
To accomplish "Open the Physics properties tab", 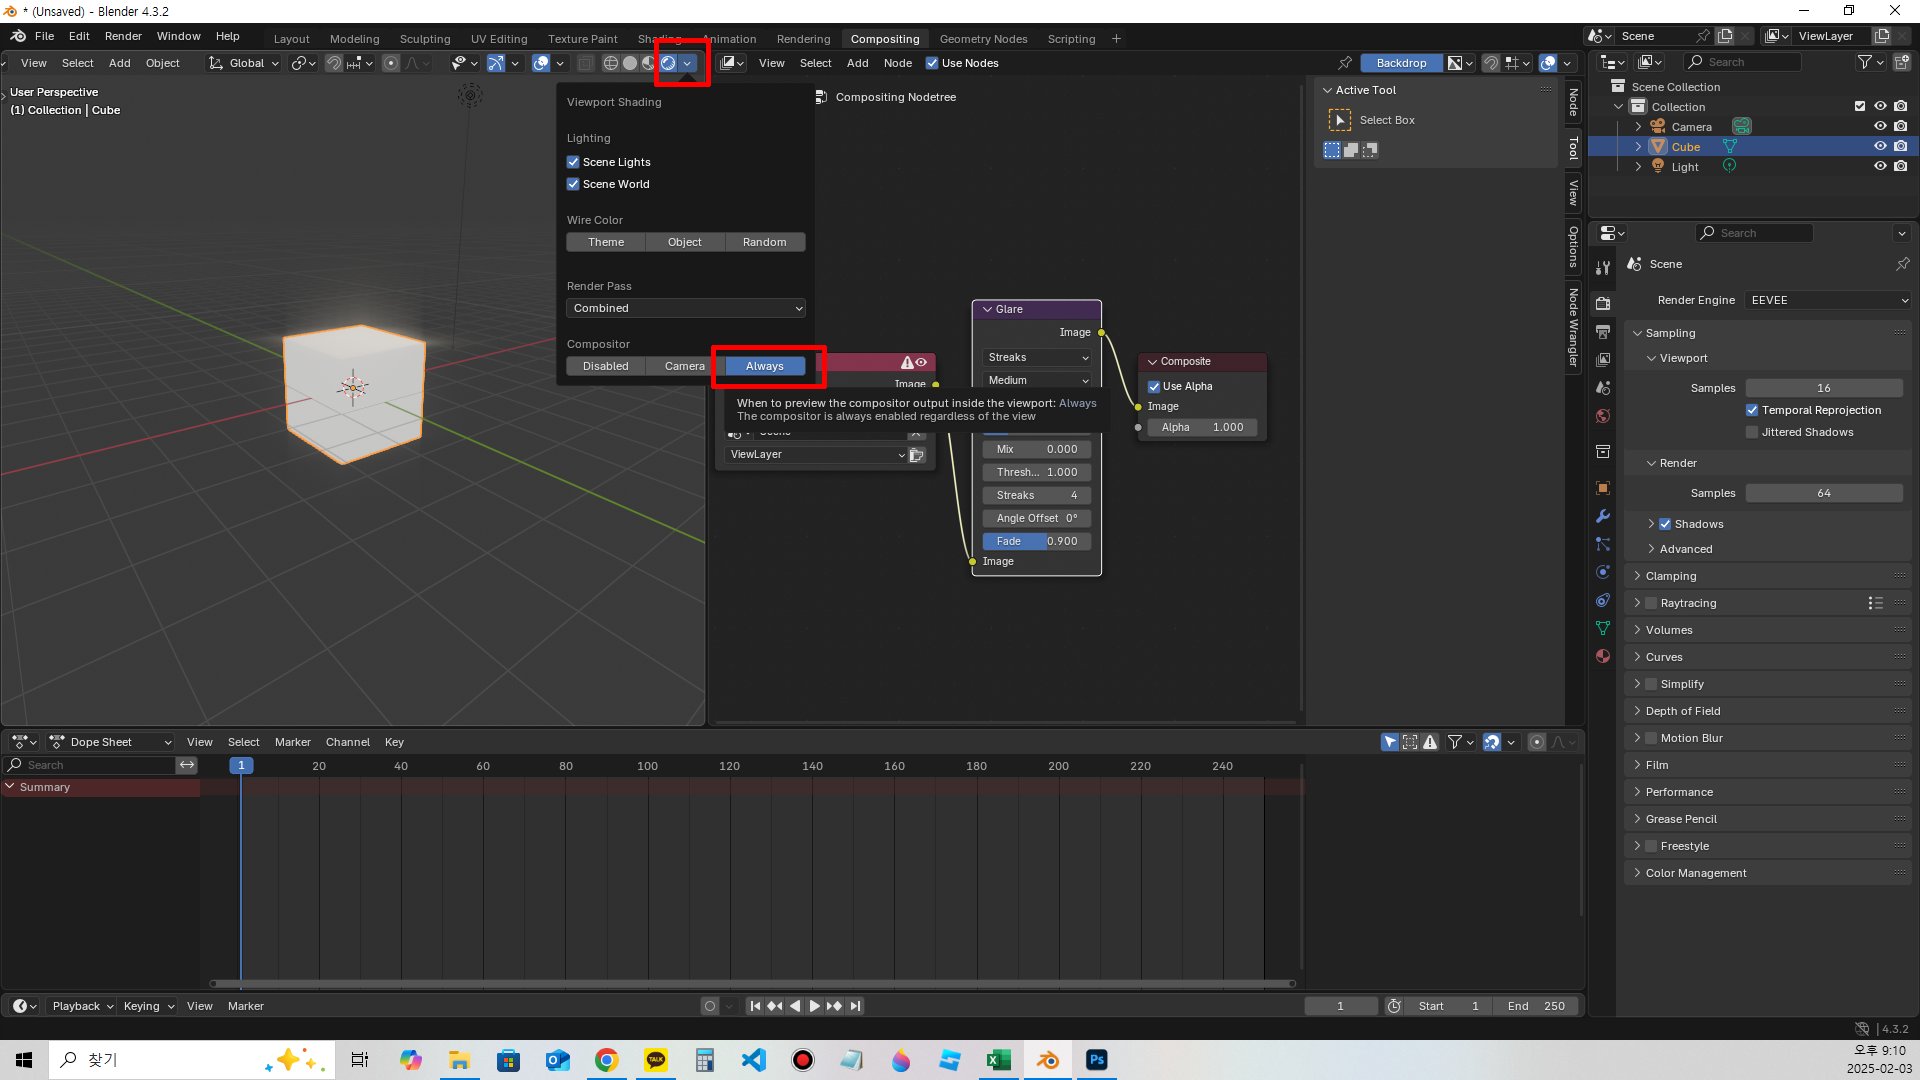I will pos(1603,572).
